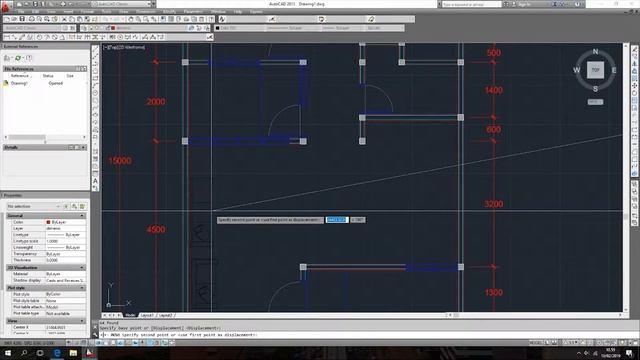Click Refresh icon in External References palette
The width and height of the screenshot is (640, 360).
tap(18, 58)
